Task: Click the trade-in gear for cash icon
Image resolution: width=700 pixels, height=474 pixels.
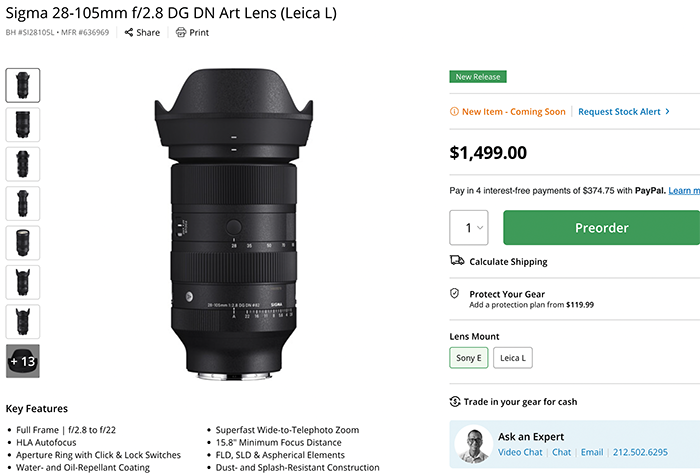Action: click(x=455, y=402)
